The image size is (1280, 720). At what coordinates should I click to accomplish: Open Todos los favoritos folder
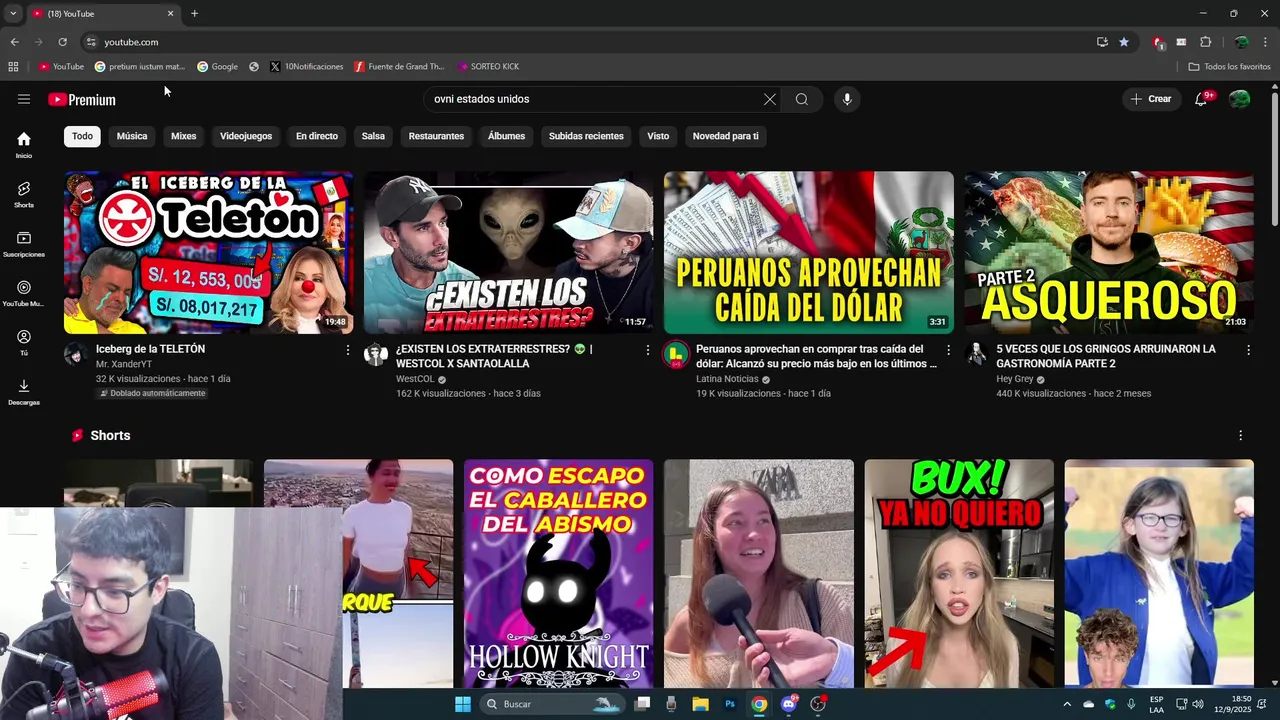(x=1229, y=67)
